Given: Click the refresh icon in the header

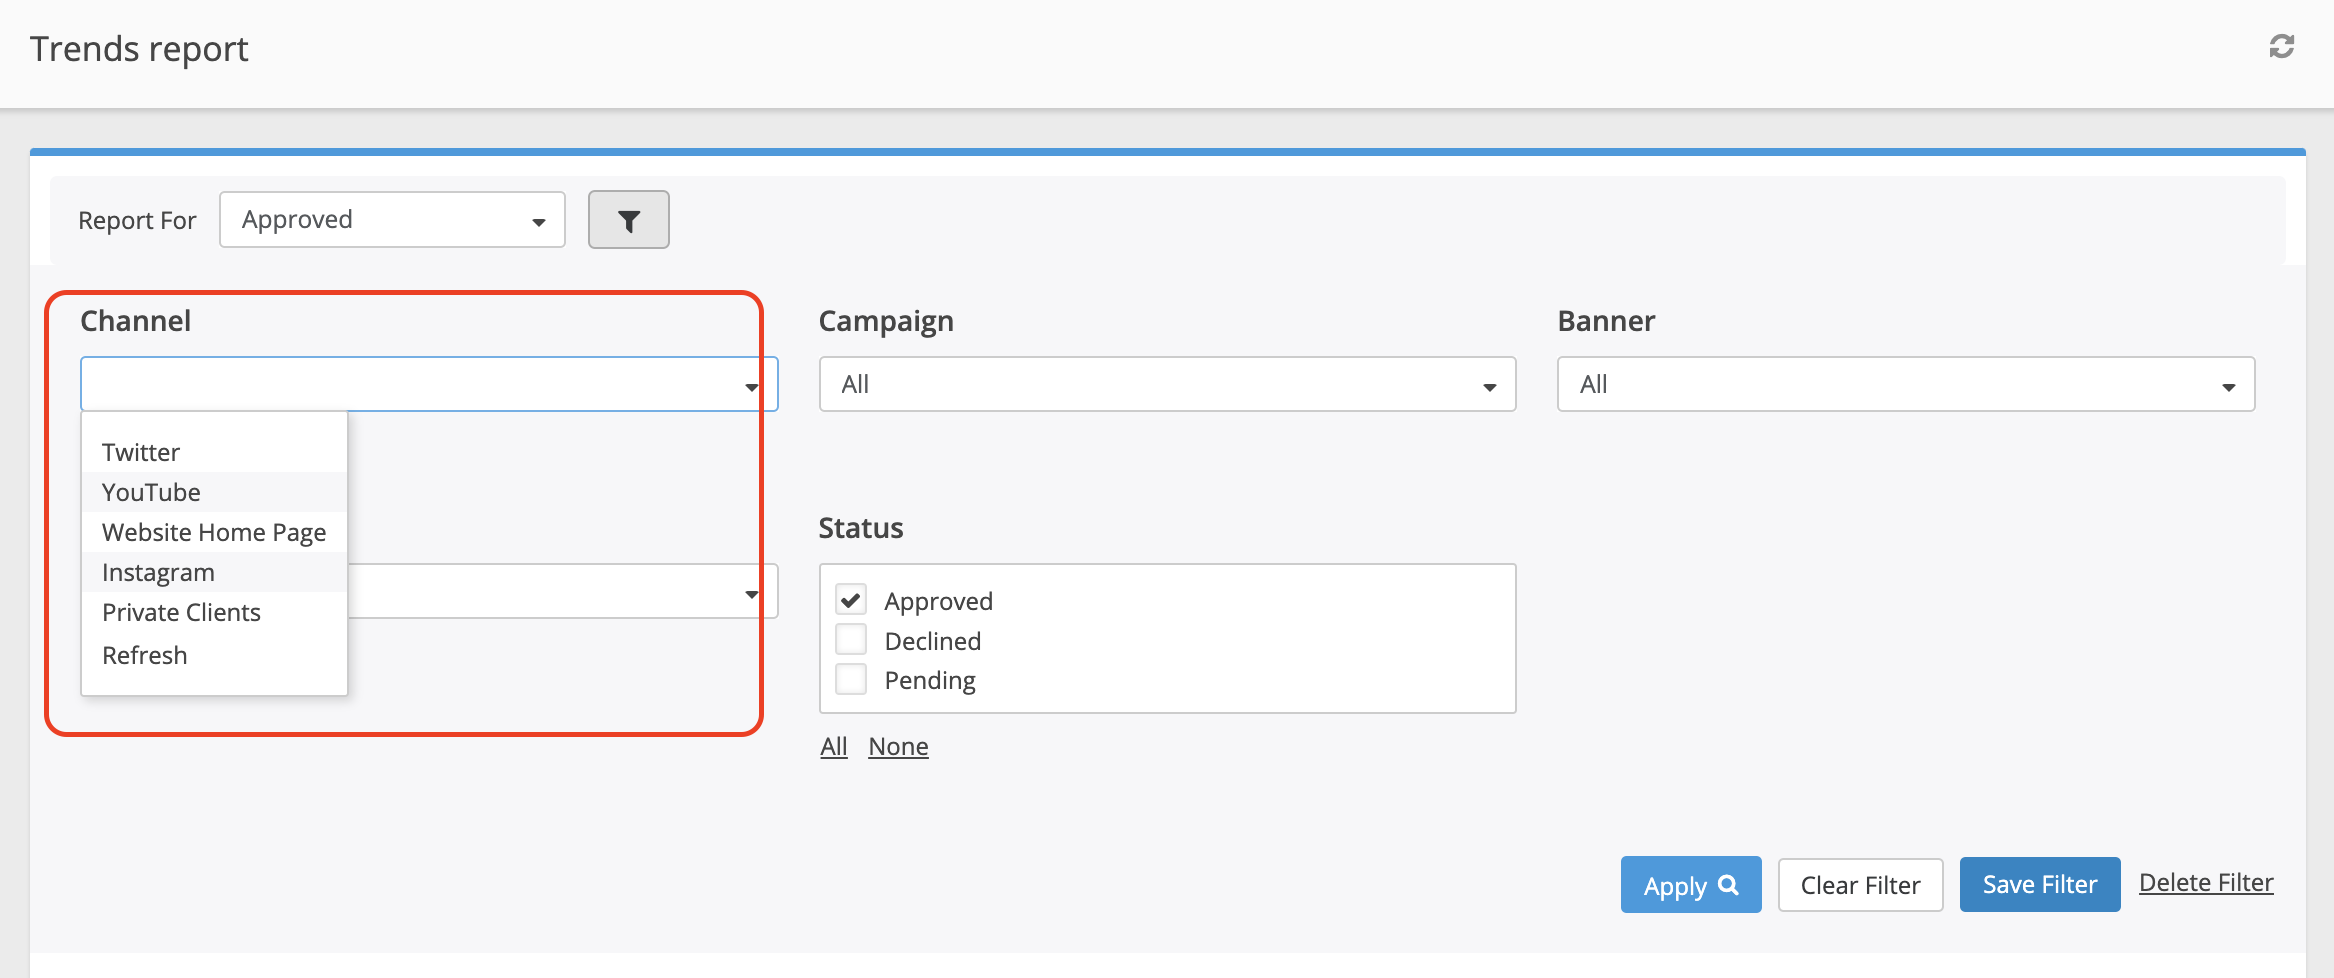Looking at the screenshot, I should pos(2281,47).
